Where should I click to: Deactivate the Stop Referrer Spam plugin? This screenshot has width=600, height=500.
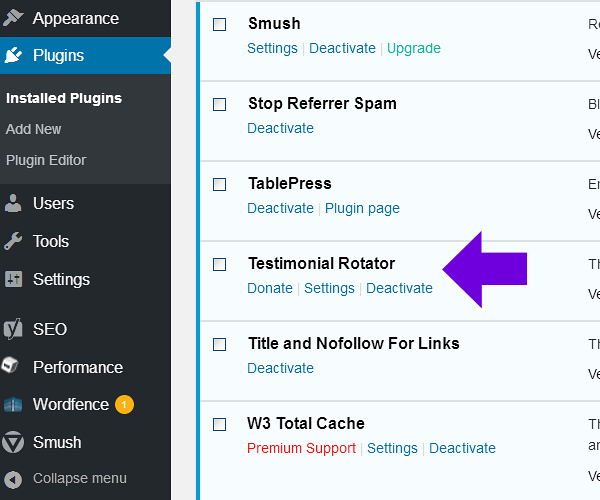click(x=280, y=128)
